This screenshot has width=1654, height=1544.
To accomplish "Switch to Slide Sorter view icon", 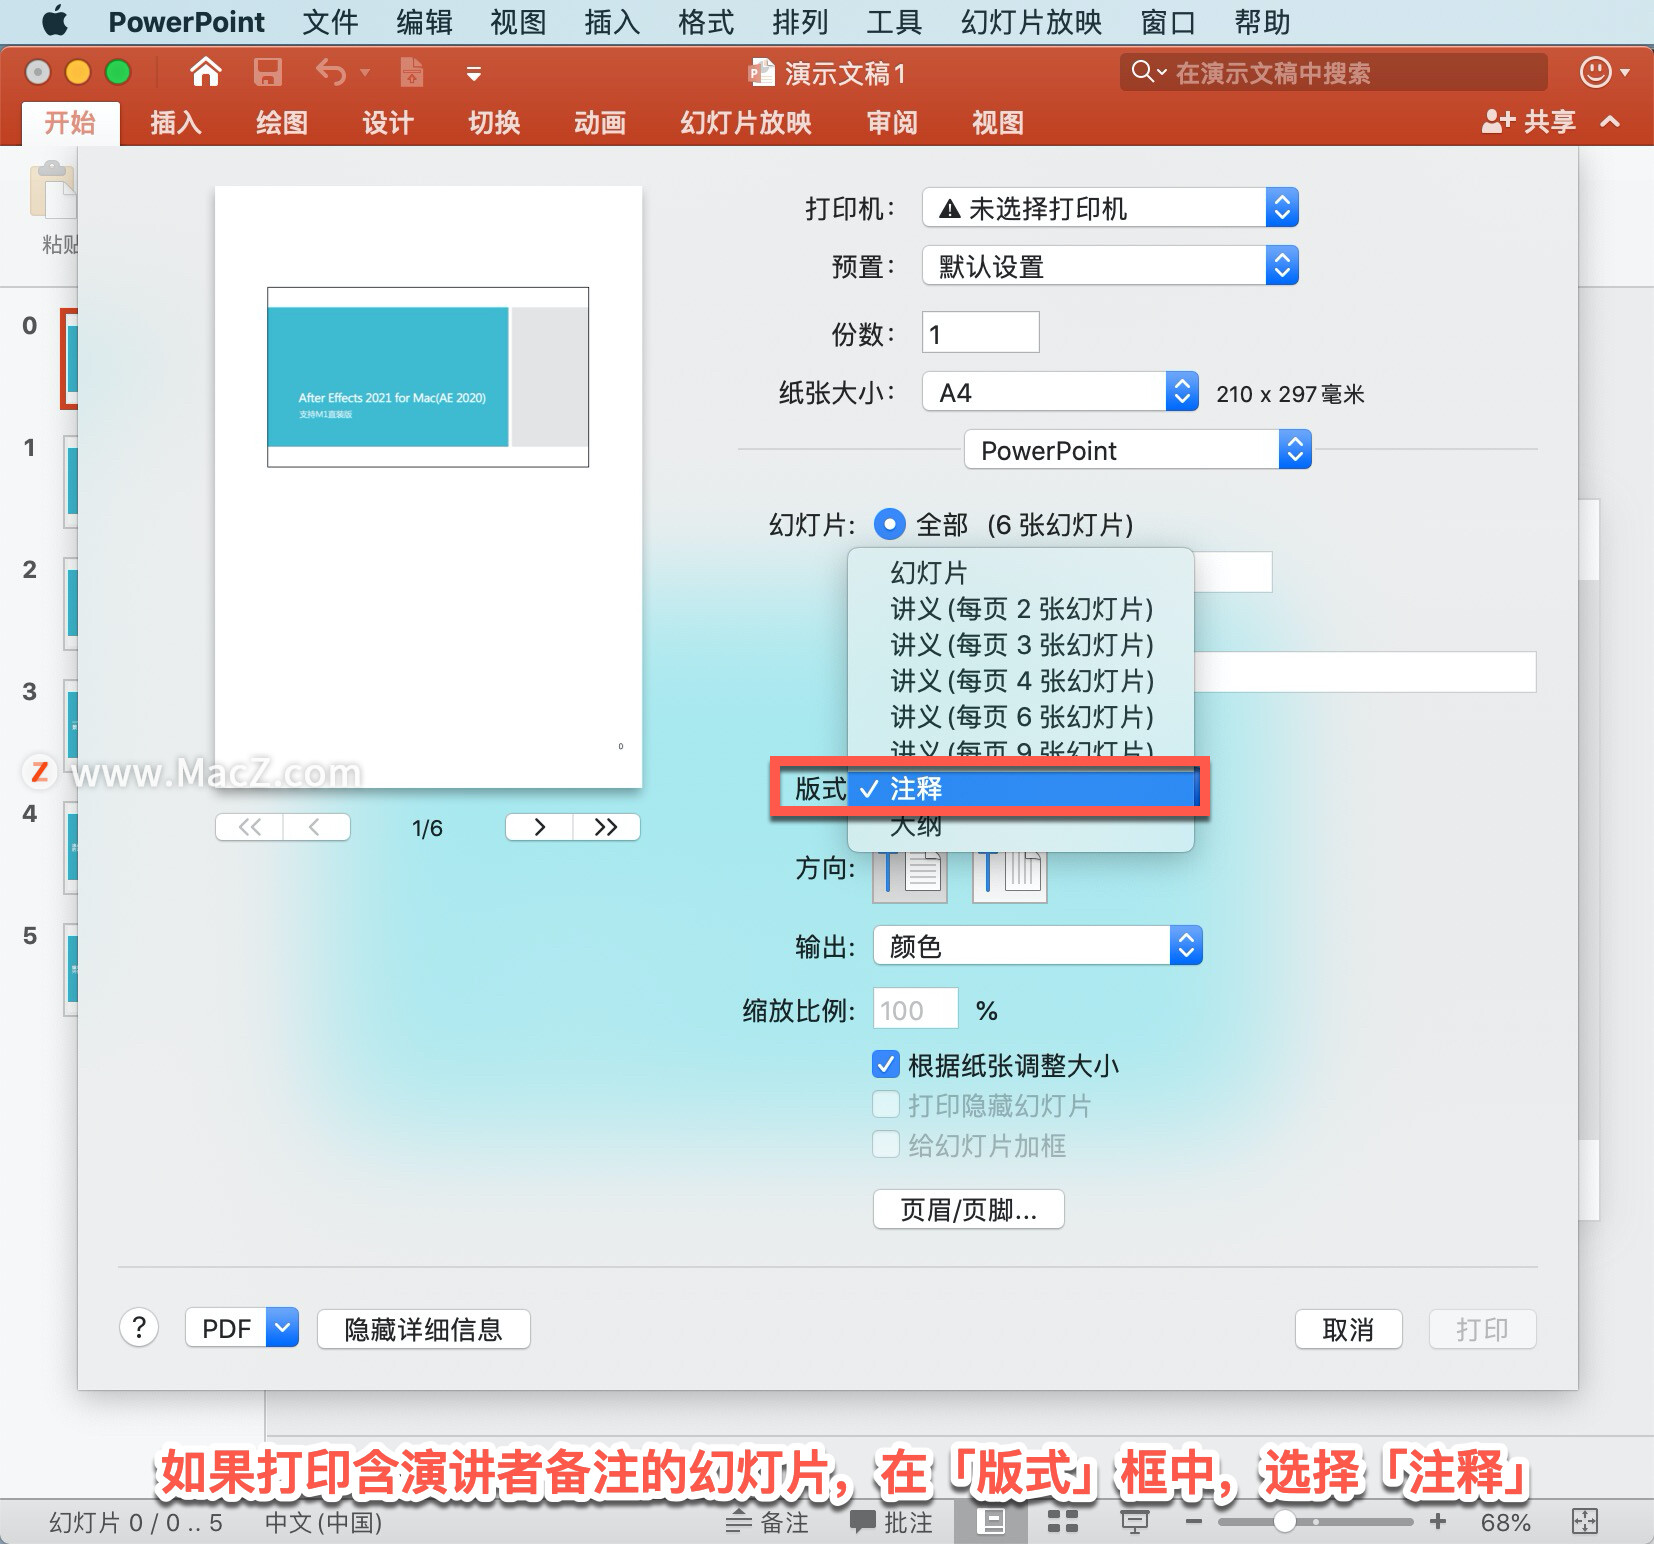I will [x=1062, y=1522].
